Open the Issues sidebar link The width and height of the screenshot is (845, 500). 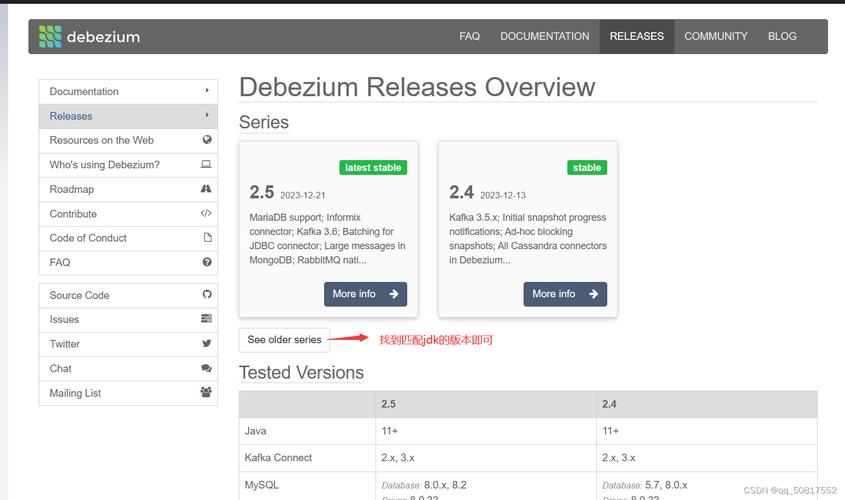point(128,320)
